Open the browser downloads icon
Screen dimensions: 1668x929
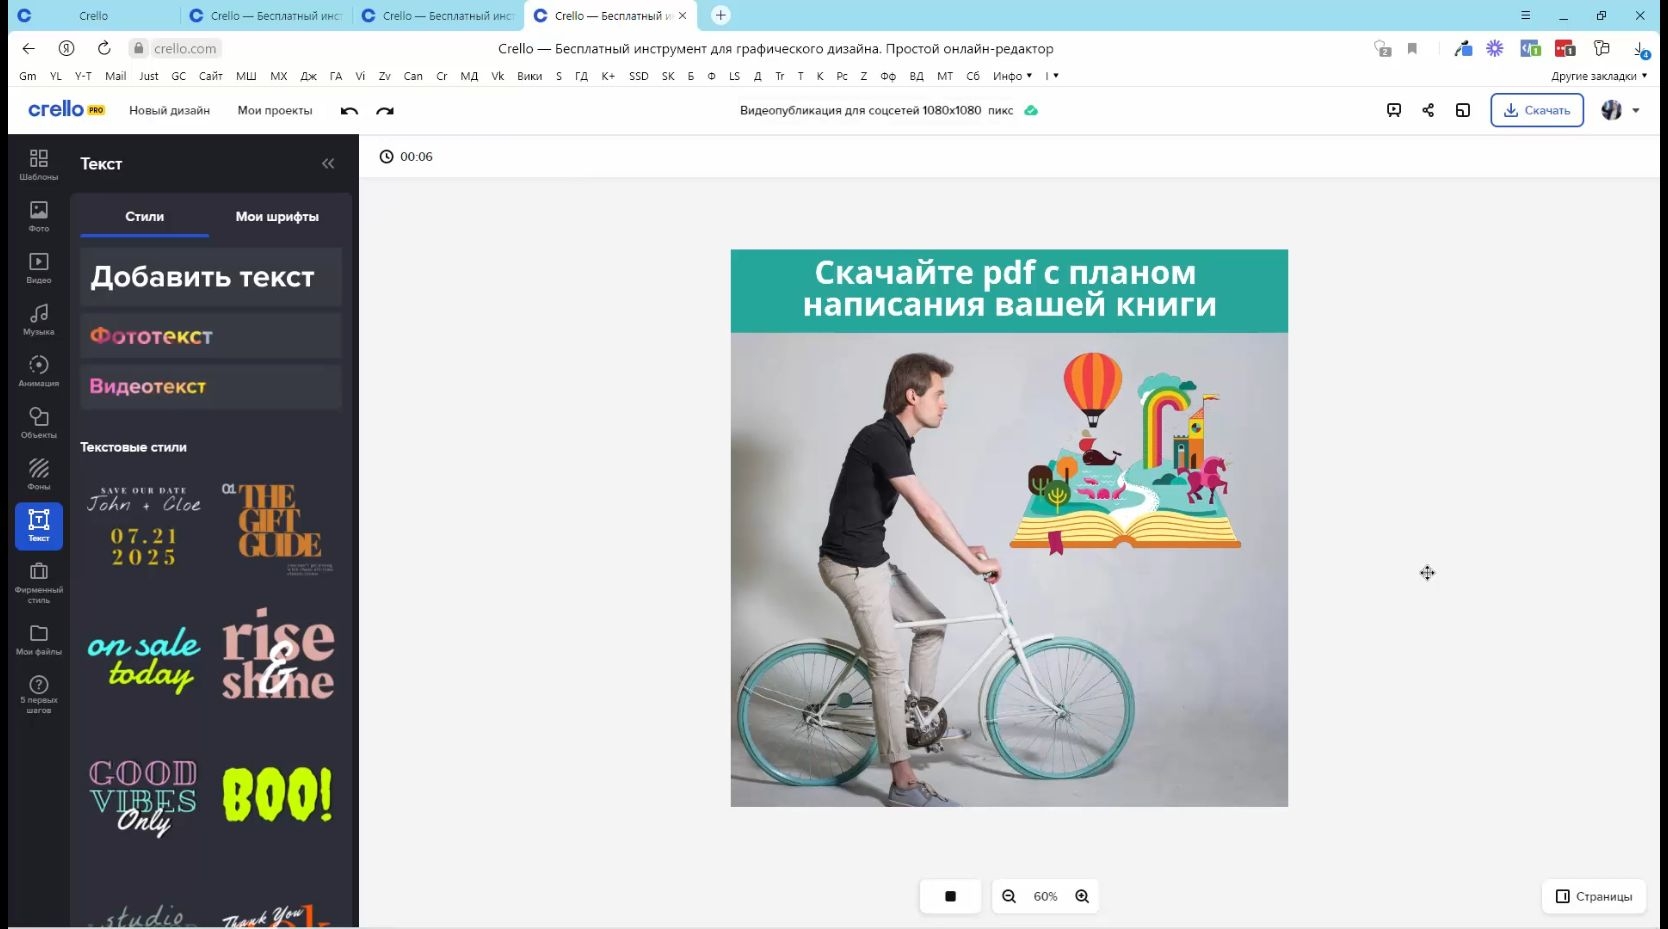click(1640, 48)
